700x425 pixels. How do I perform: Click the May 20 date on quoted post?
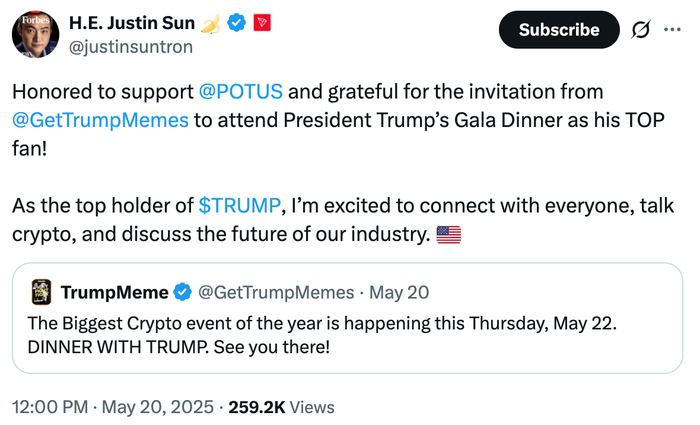tap(399, 292)
